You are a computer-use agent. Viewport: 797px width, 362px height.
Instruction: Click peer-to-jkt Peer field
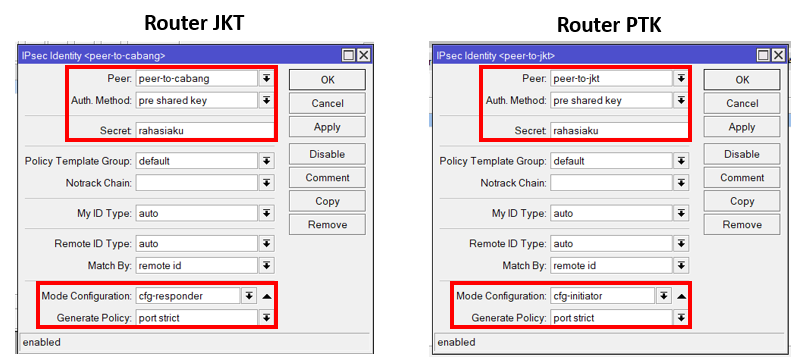click(x=611, y=78)
